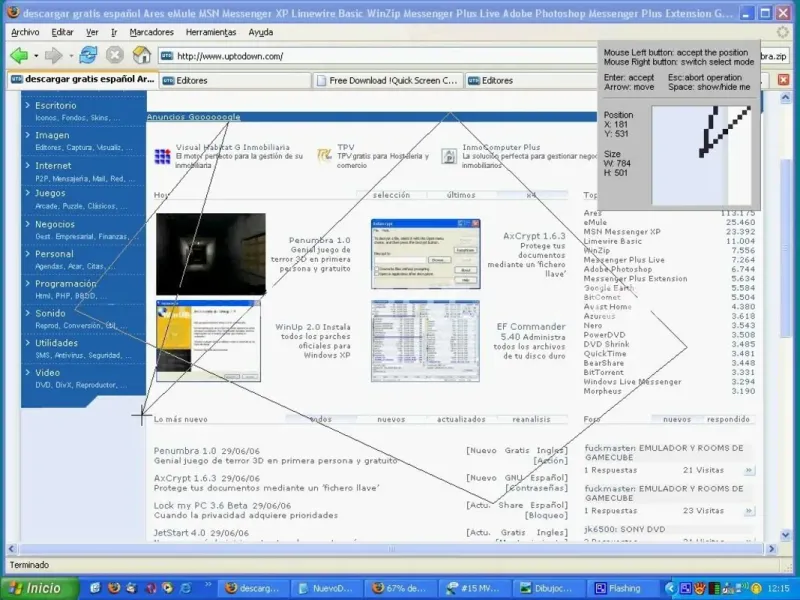Image resolution: width=800 pixels, height=600 pixels.
Task: Click the horizontal scrollbar right arrow
Action: coord(771,549)
